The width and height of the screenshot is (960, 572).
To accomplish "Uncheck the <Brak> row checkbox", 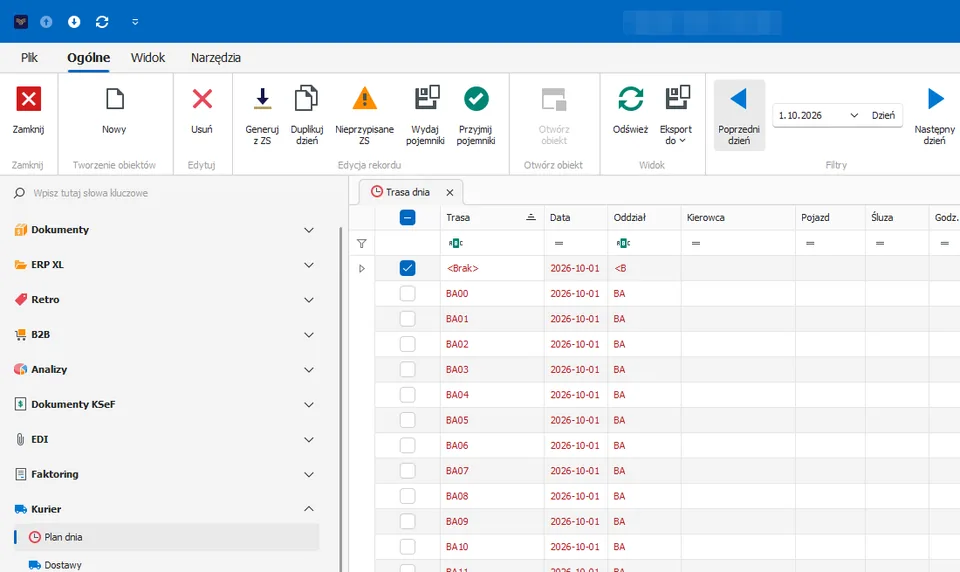I will pos(407,268).
